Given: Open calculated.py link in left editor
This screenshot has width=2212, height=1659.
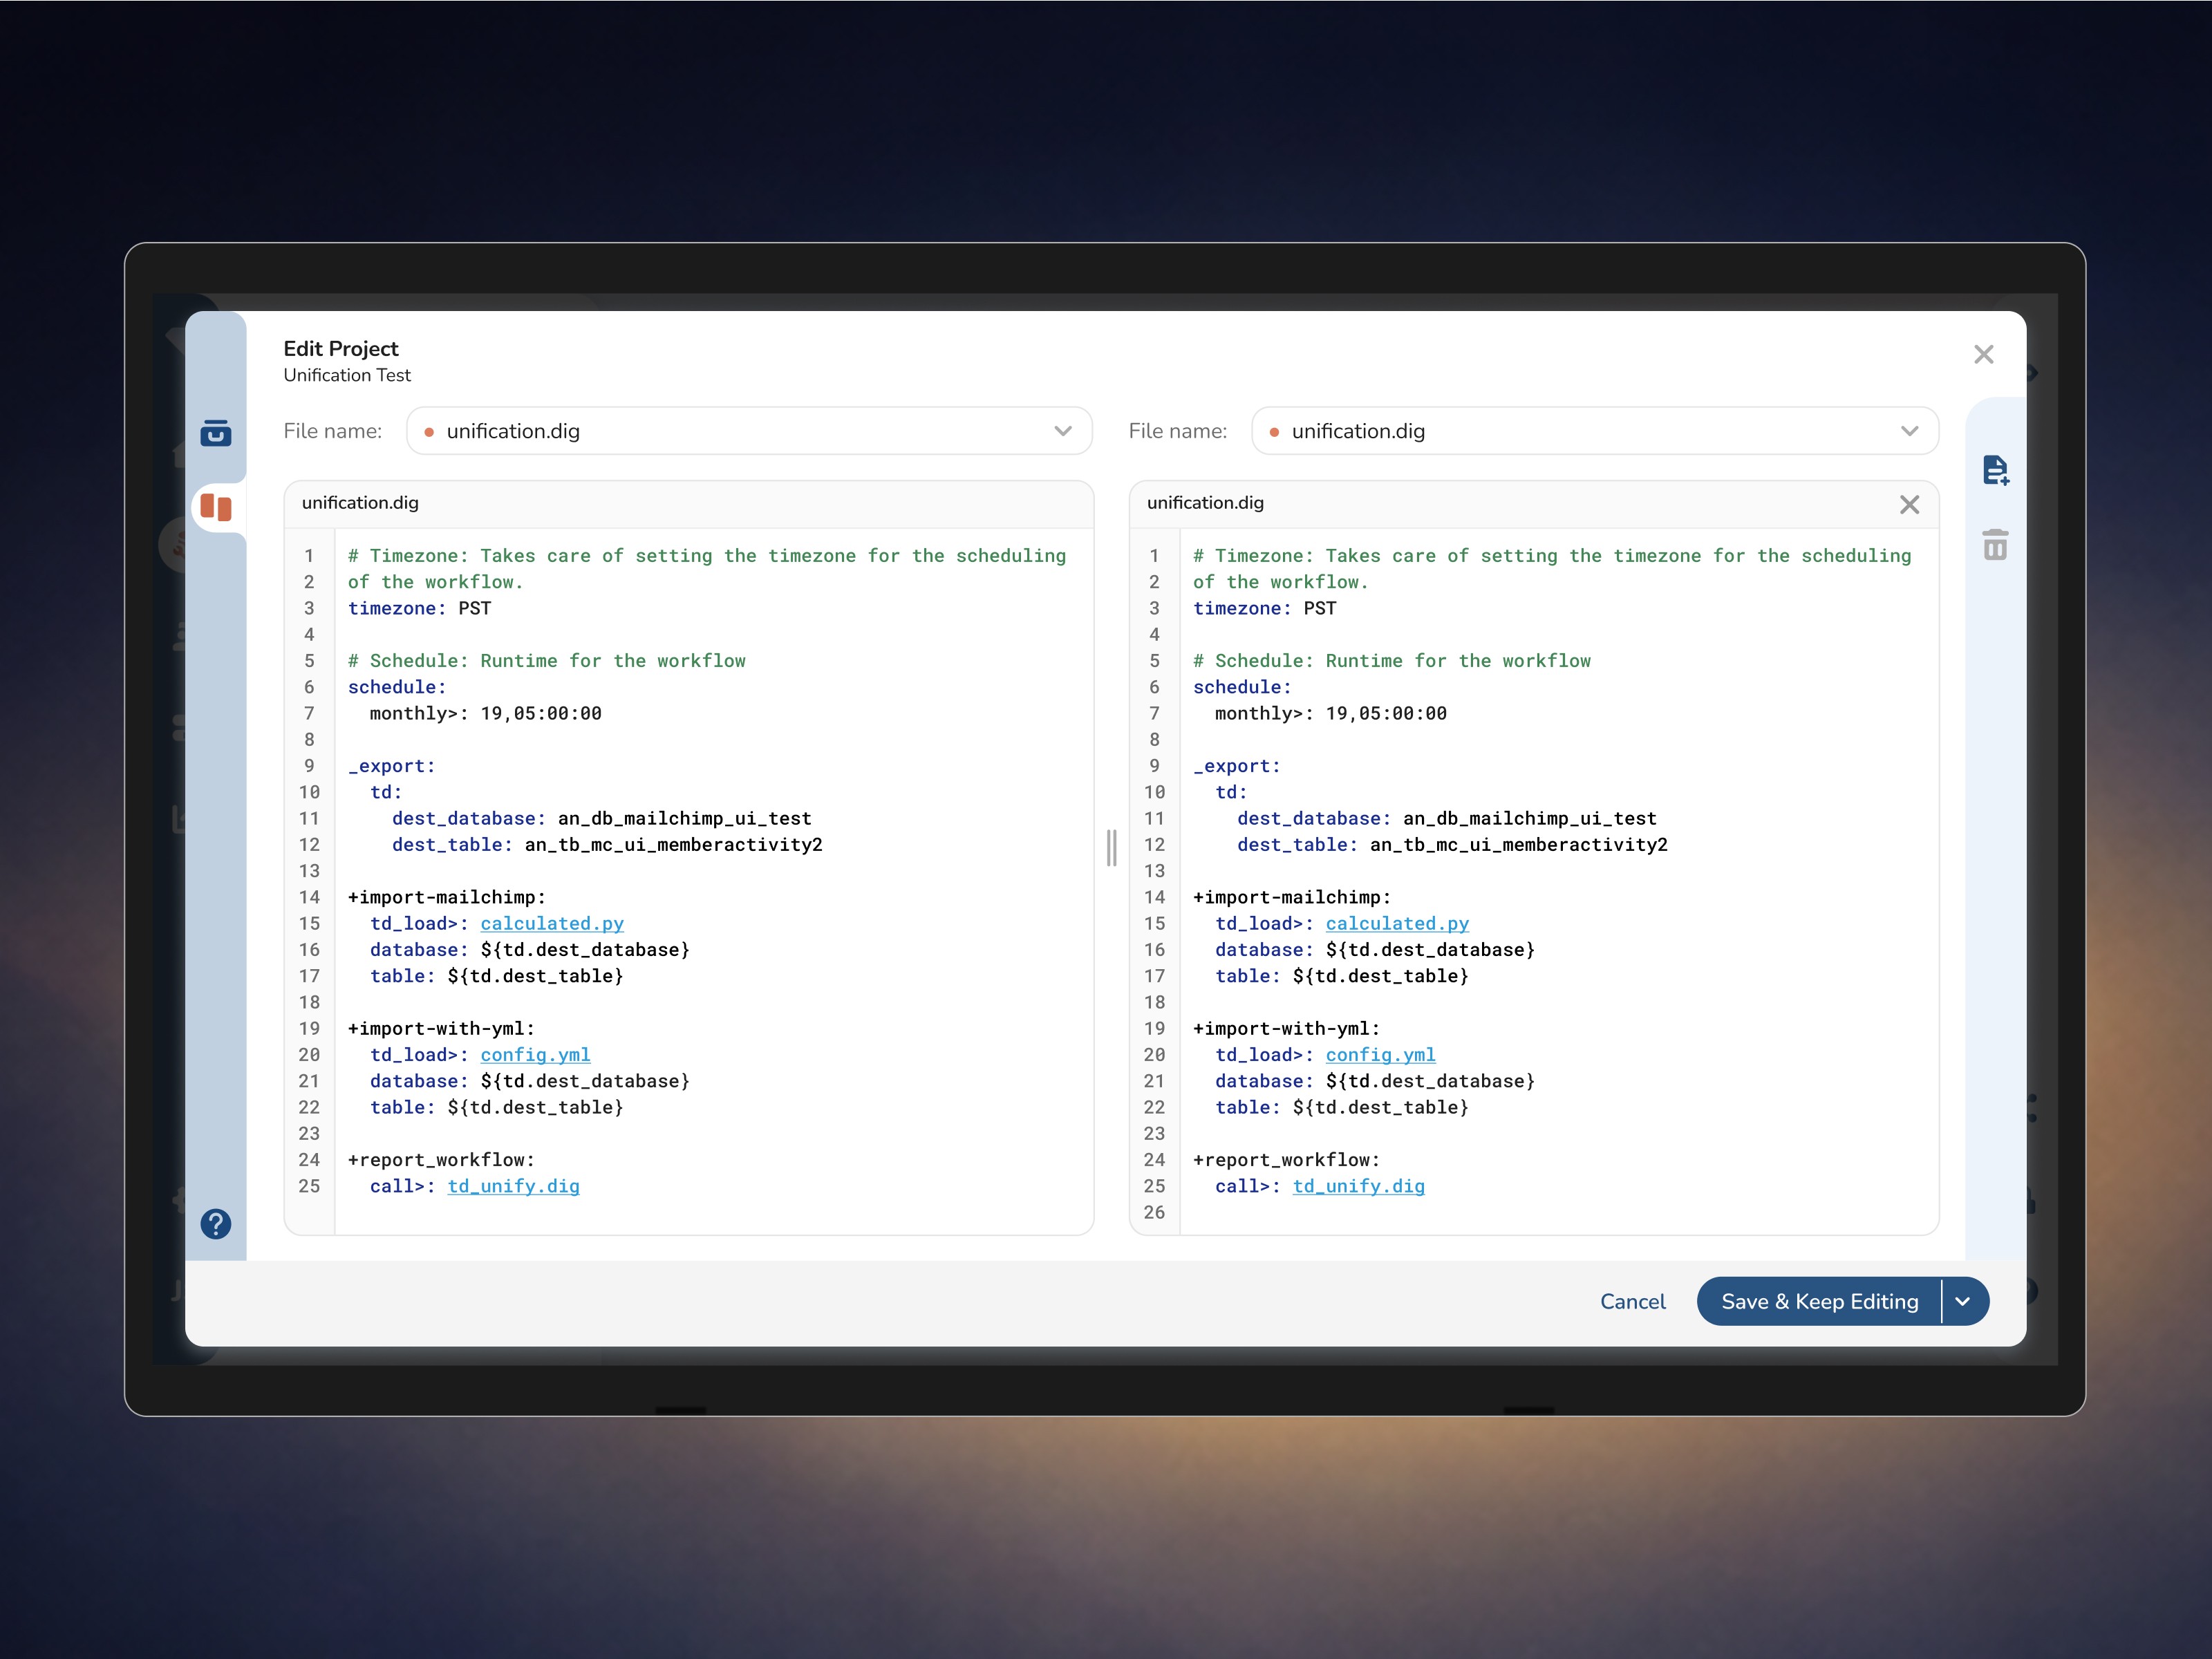Looking at the screenshot, I should pos(552,923).
